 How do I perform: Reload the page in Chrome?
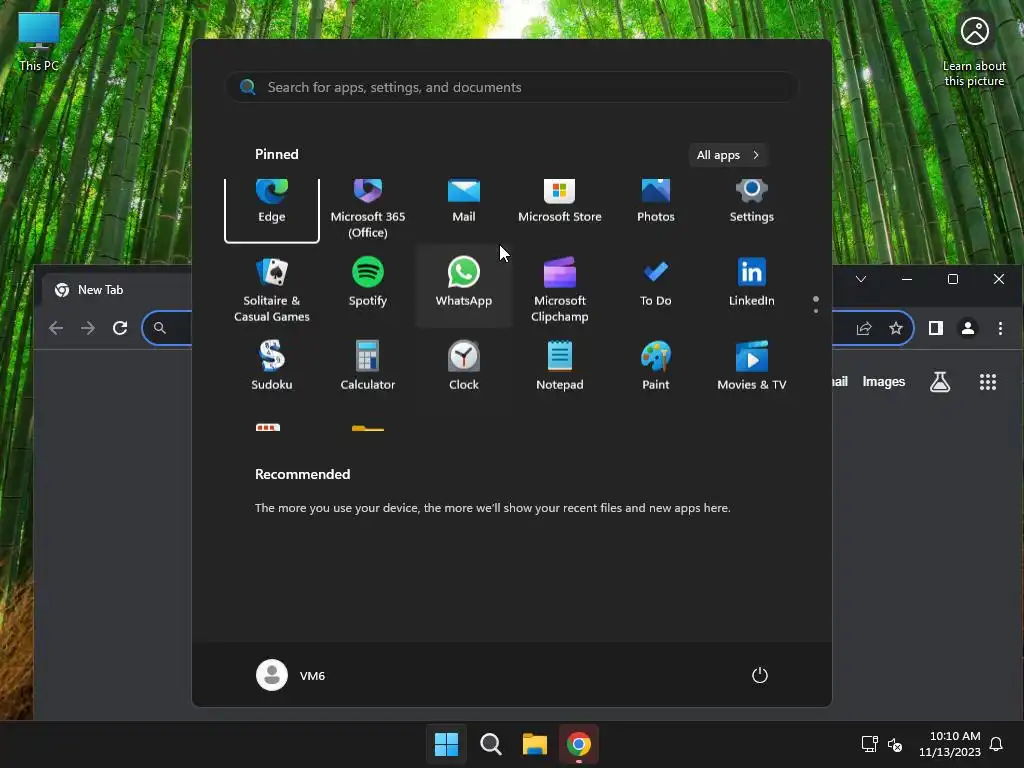pyautogui.click(x=120, y=328)
